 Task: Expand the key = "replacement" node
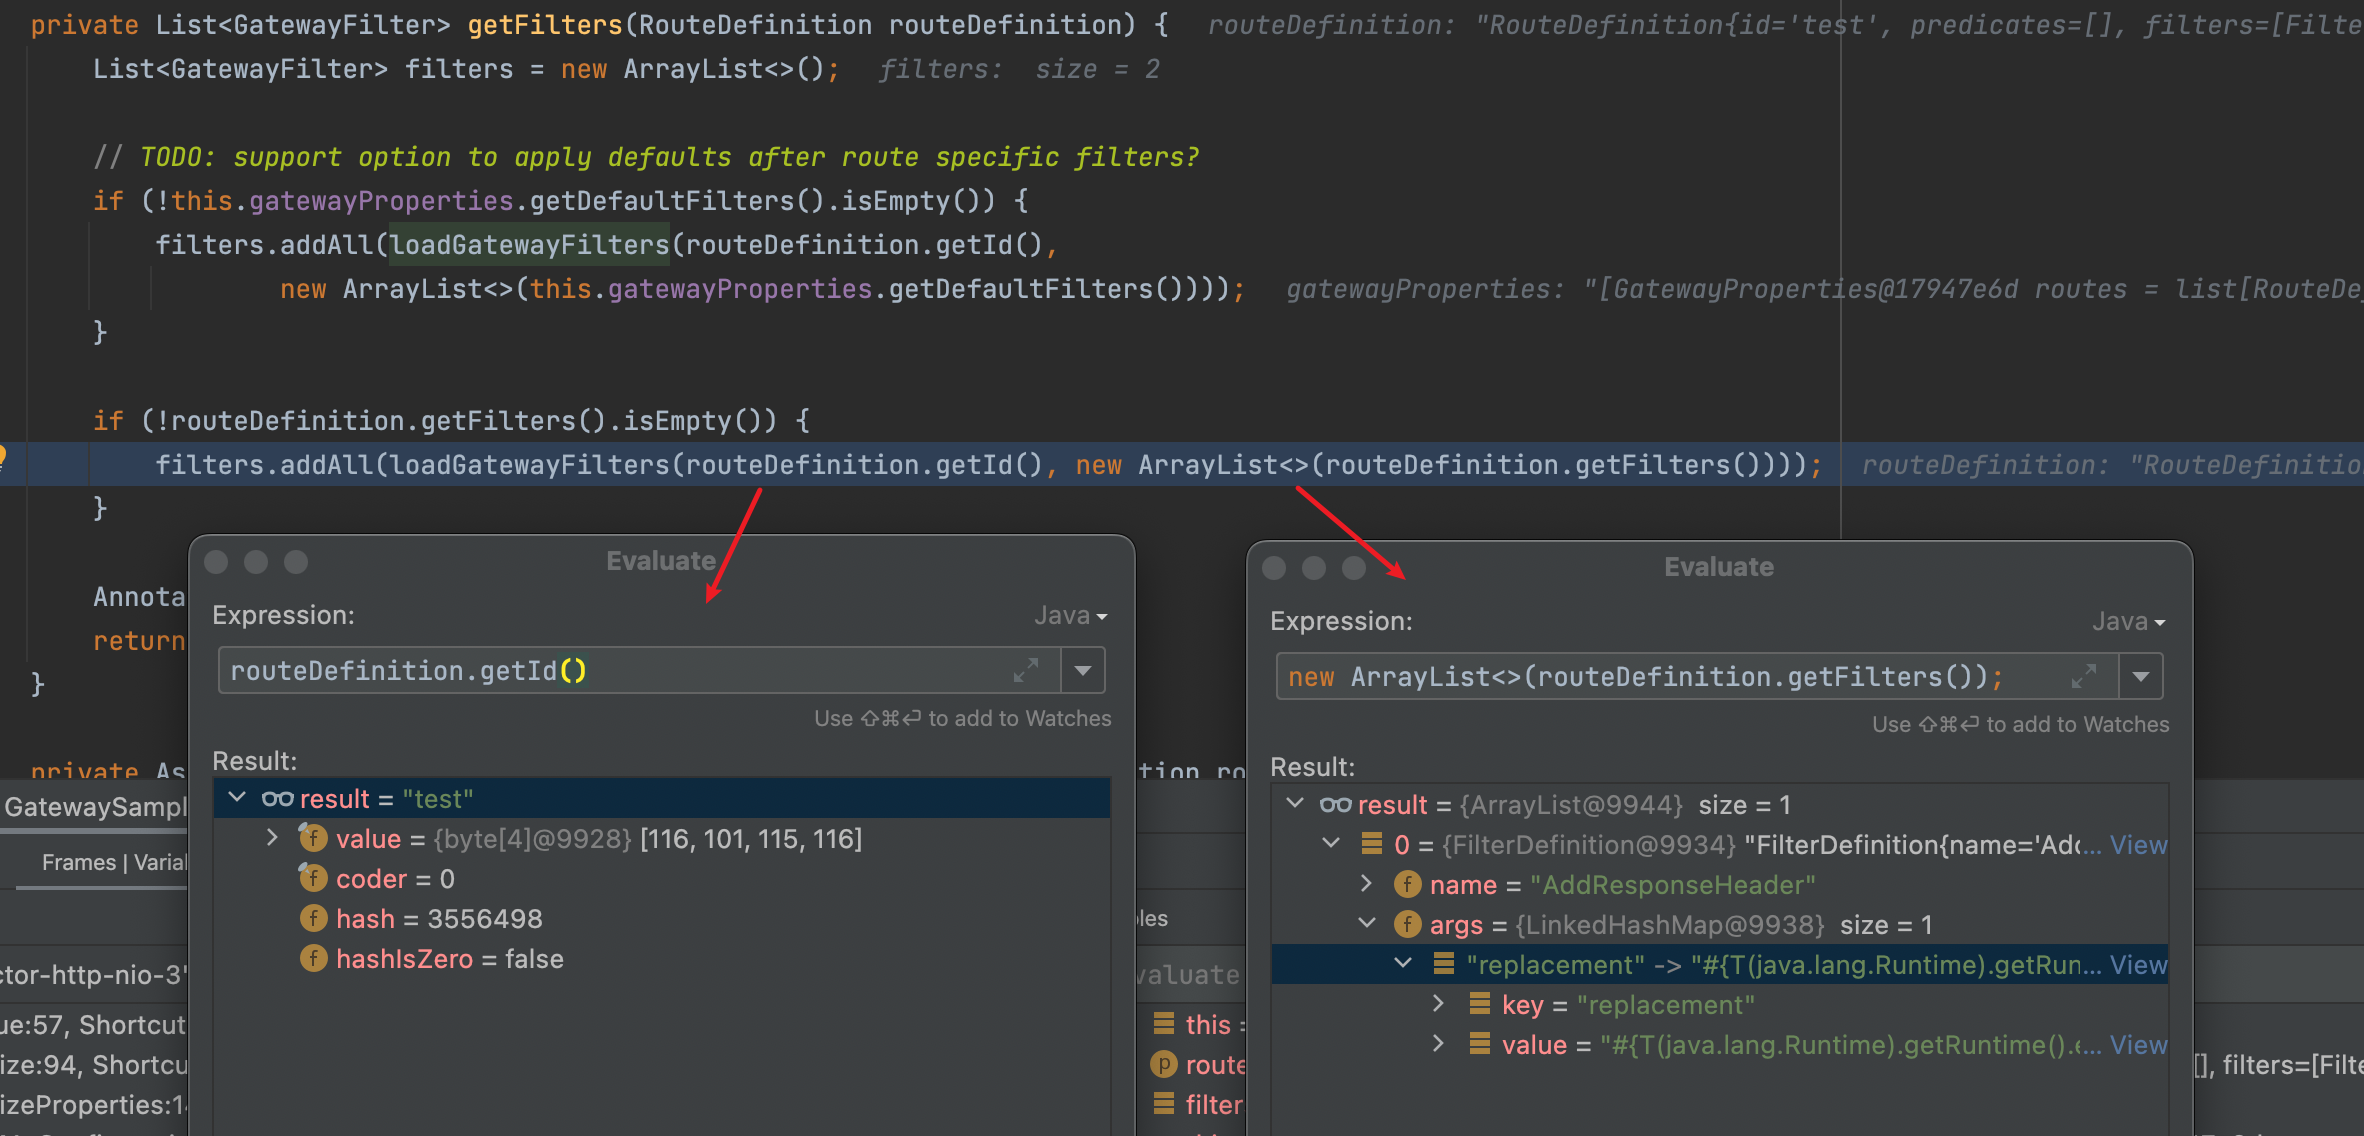(x=1438, y=1004)
